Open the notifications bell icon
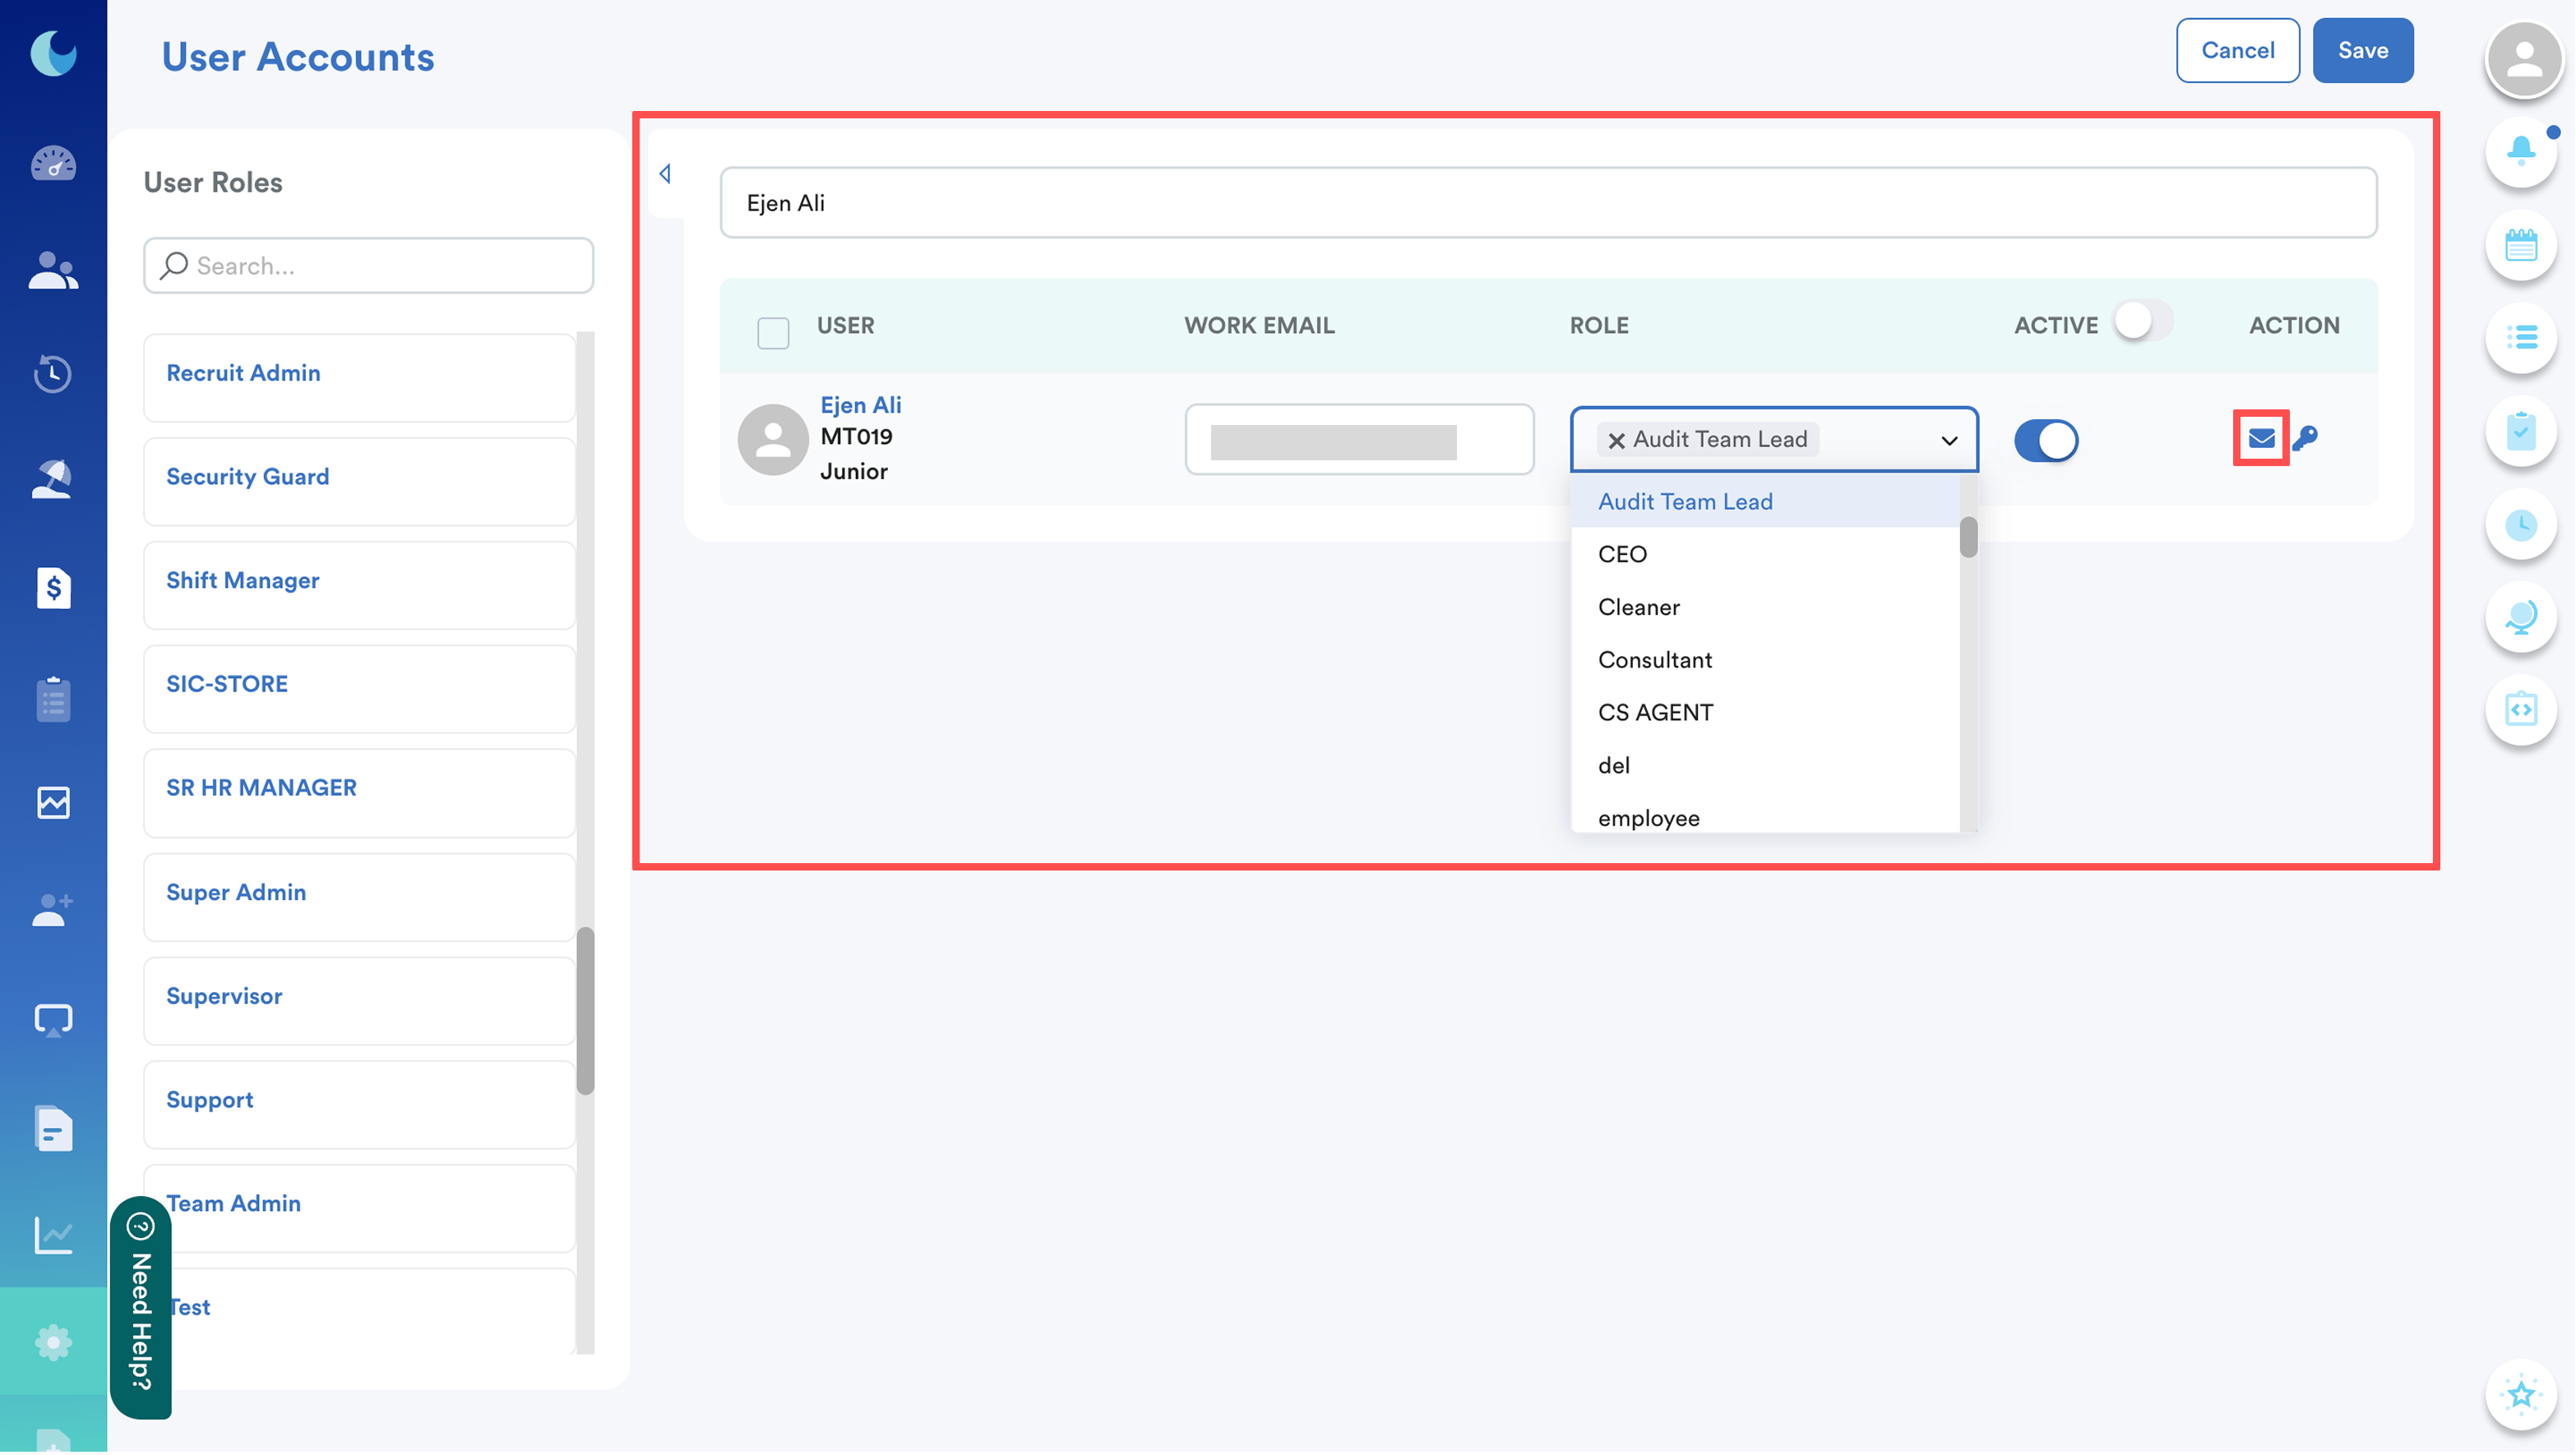The height and width of the screenshot is (1455, 2576). [x=2520, y=151]
